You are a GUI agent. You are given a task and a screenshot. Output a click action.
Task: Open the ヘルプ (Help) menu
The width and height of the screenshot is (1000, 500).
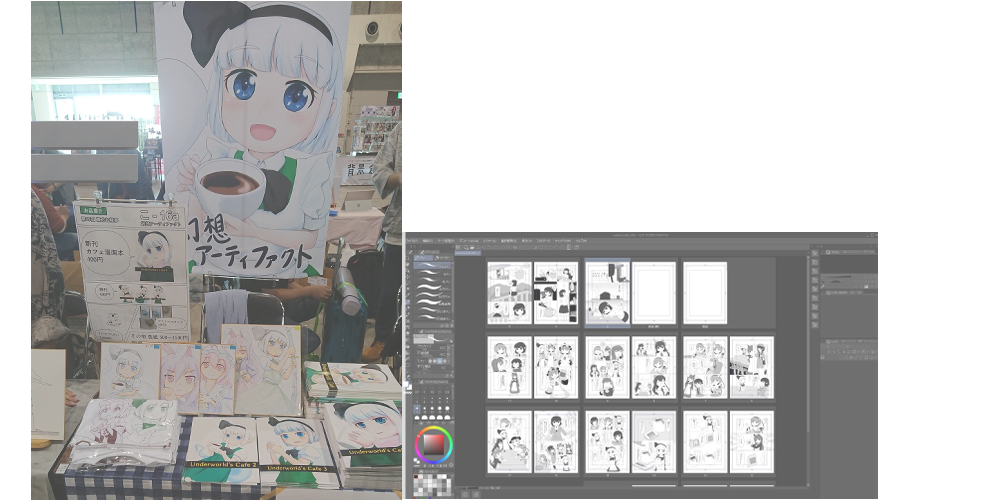(581, 241)
